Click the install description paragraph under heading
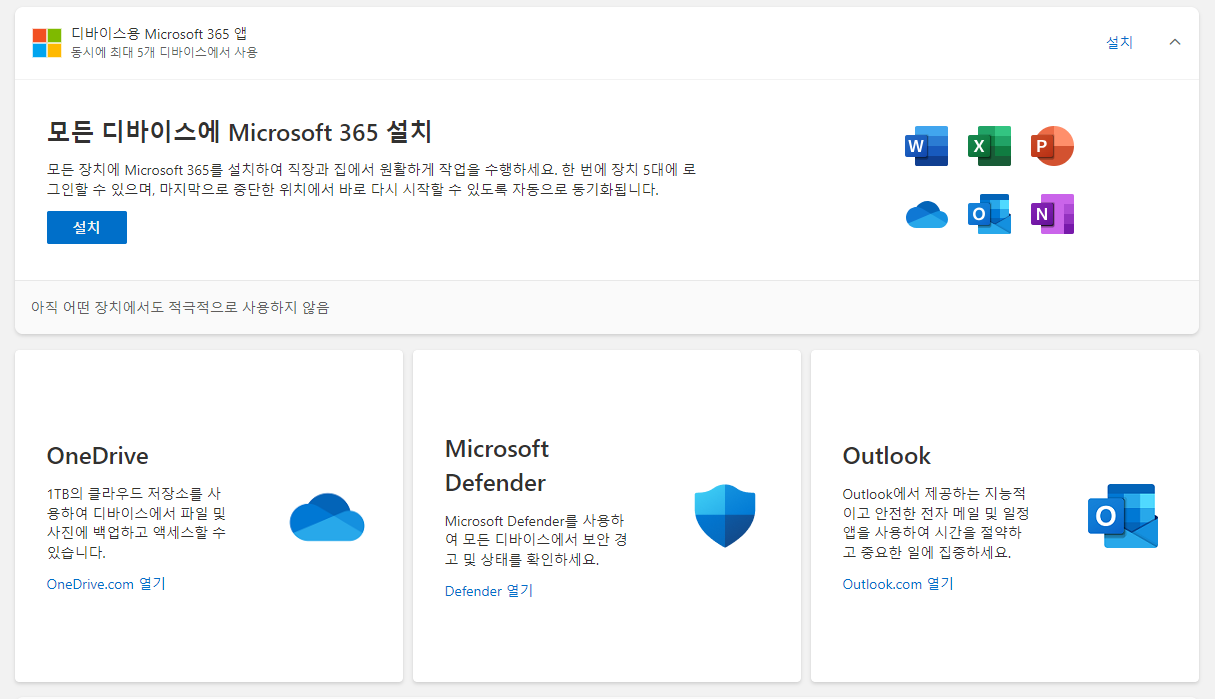The image size is (1215, 699). click(372, 179)
